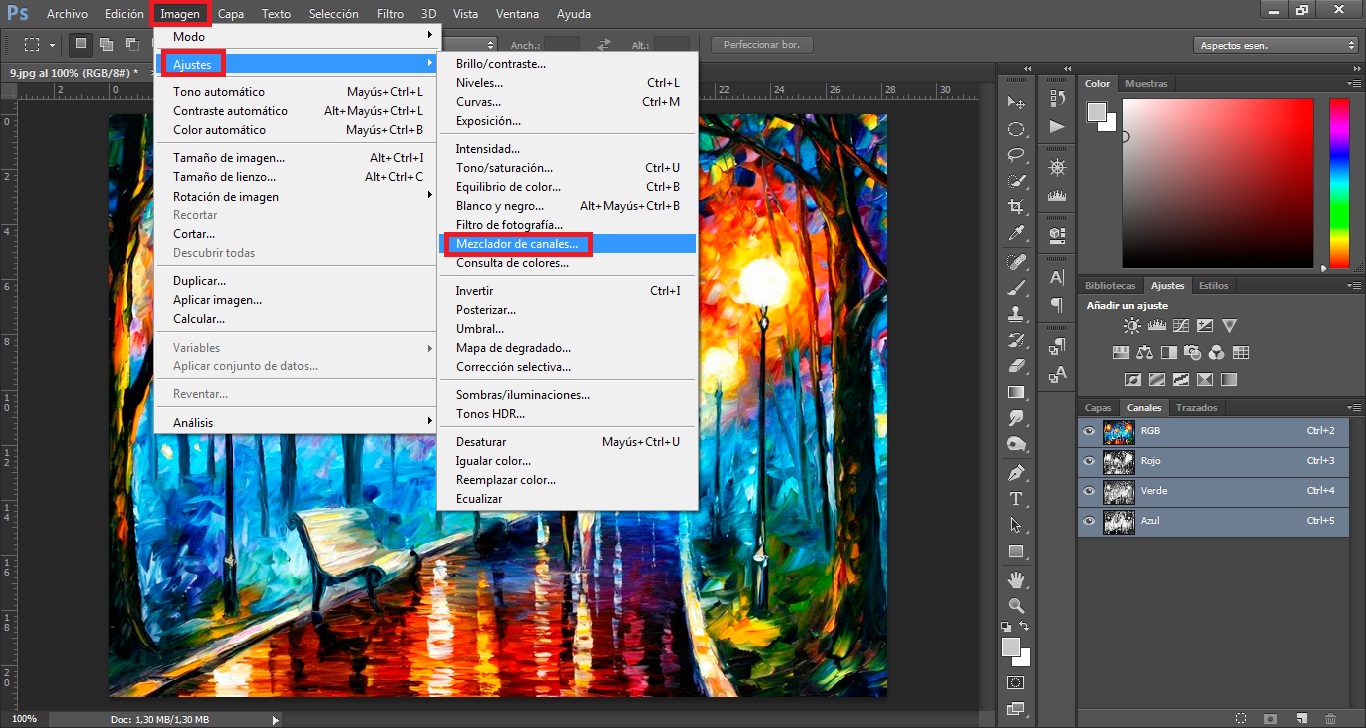Open the Color panel options menu
The height and width of the screenshot is (728, 1366).
[x=1355, y=84]
